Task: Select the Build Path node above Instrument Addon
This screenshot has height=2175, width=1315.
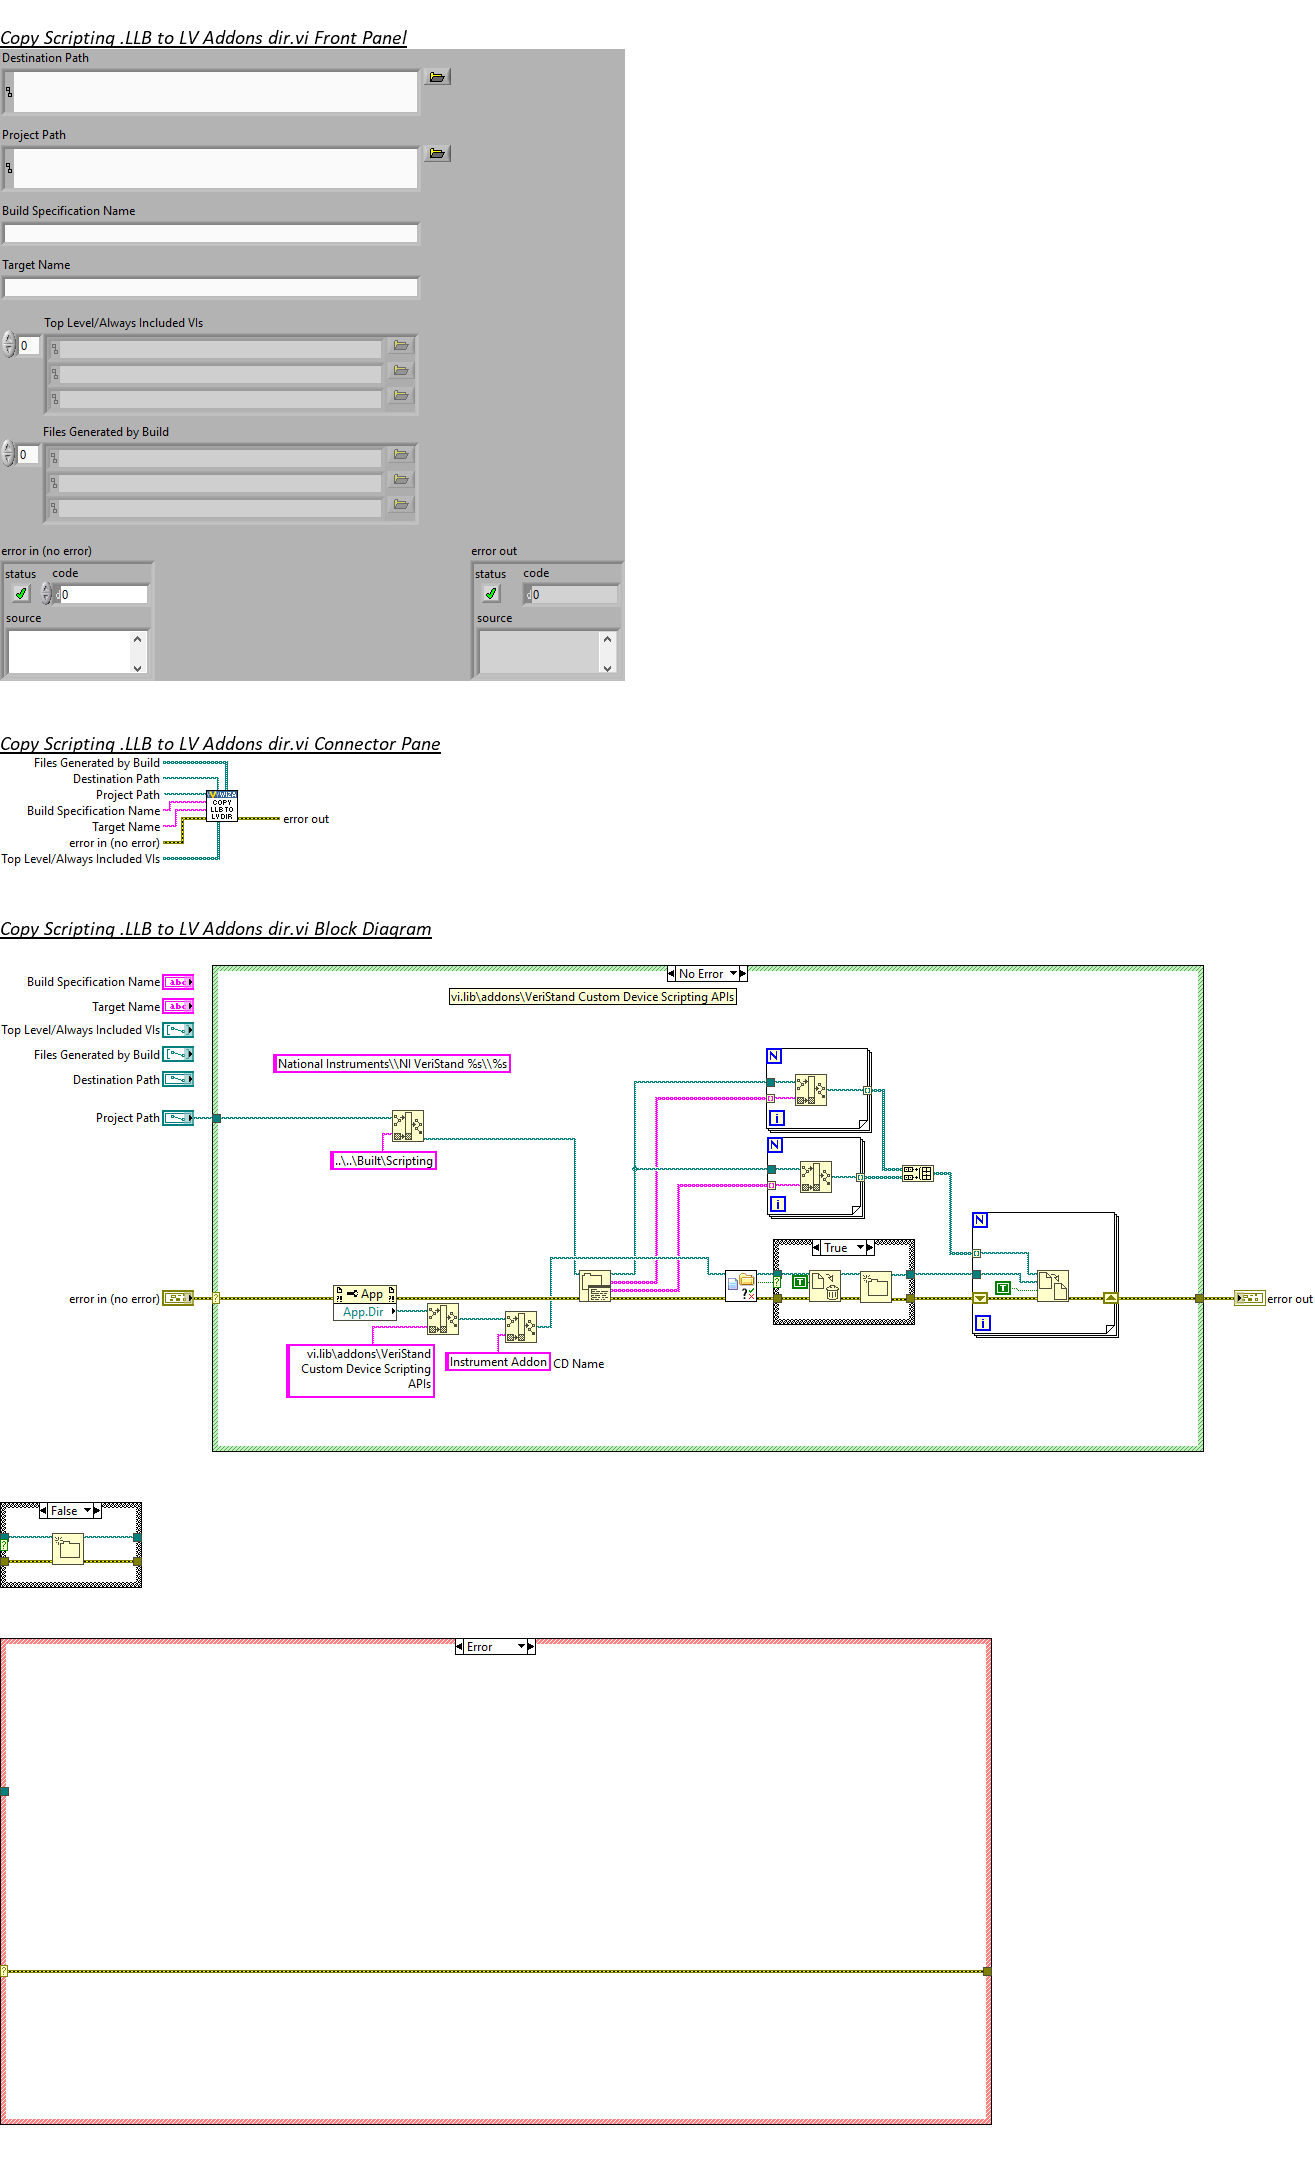Action: 521,1327
